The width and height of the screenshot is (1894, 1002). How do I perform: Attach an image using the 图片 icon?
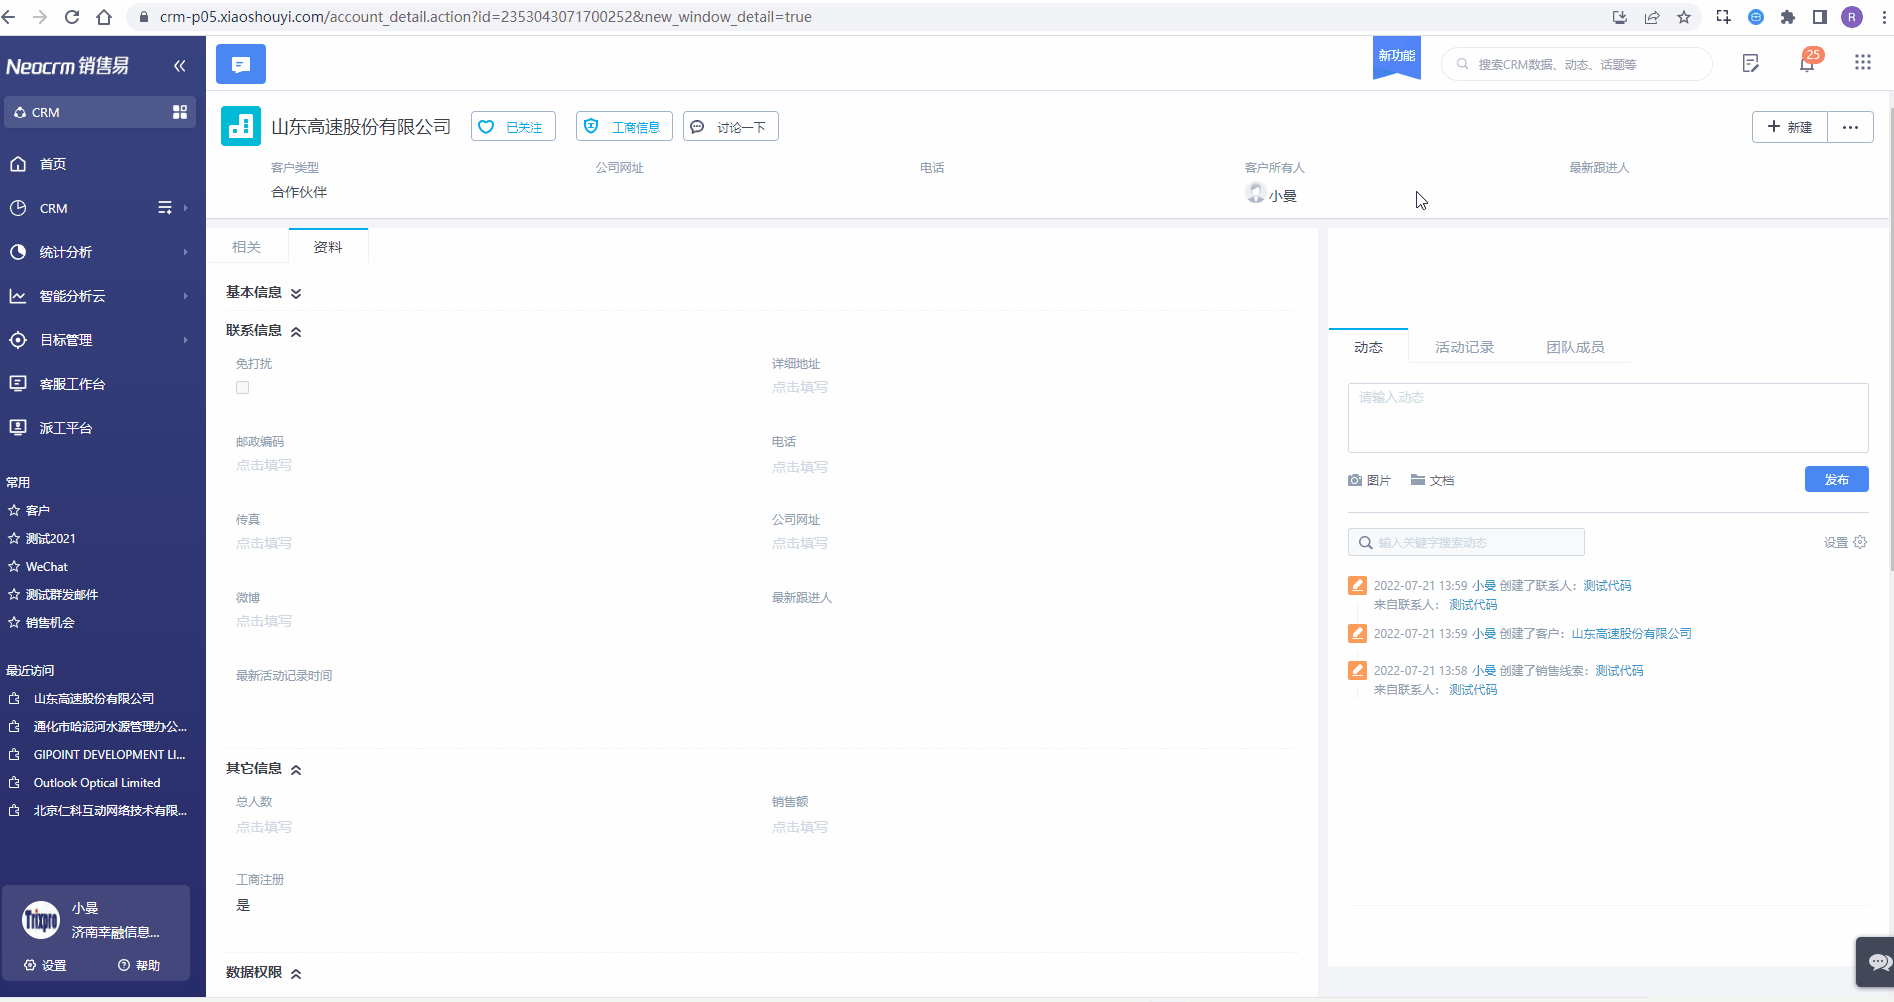pyautogui.click(x=1370, y=480)
